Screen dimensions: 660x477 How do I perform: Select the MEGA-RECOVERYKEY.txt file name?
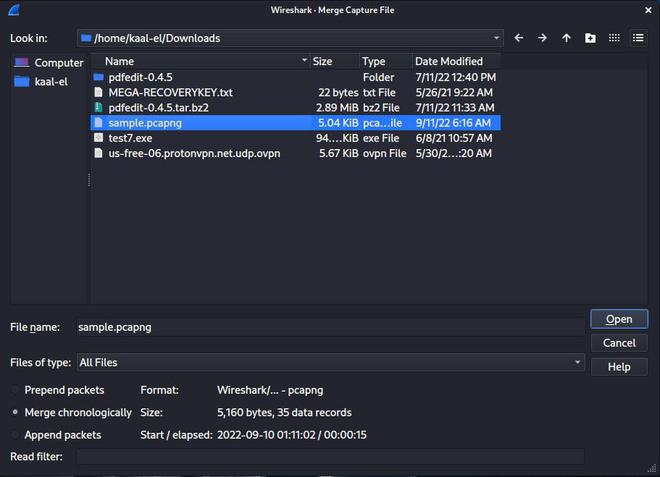click(170, 92)
